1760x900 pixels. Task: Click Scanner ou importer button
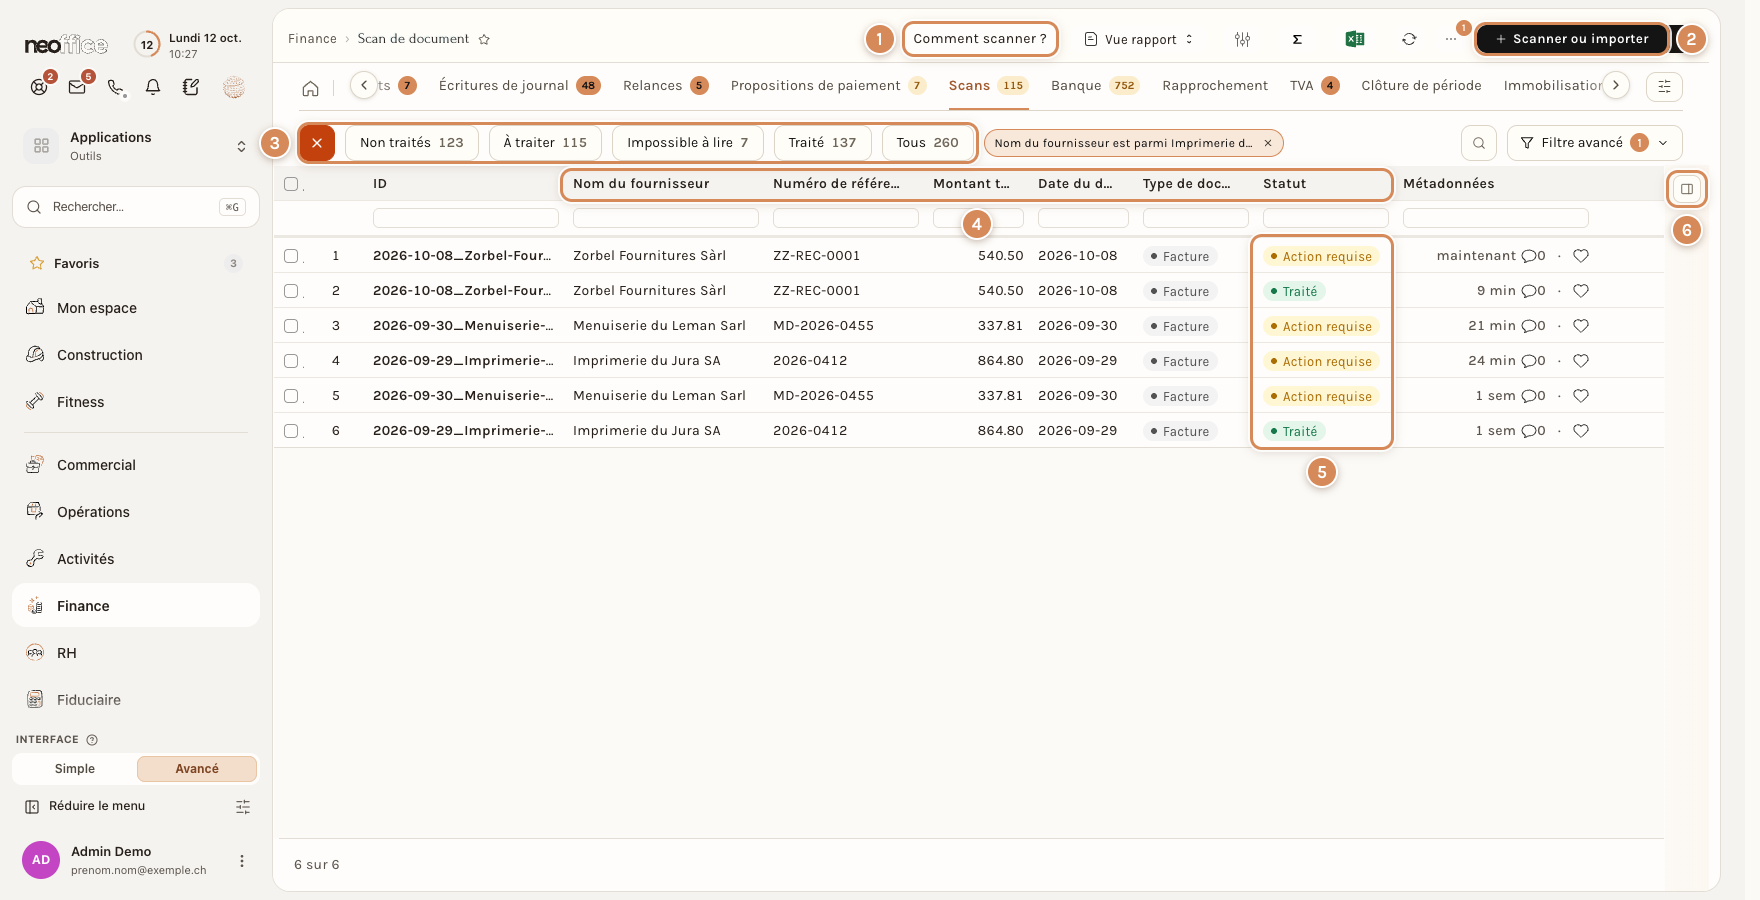pyautogui.click(x=1572, y=39)
